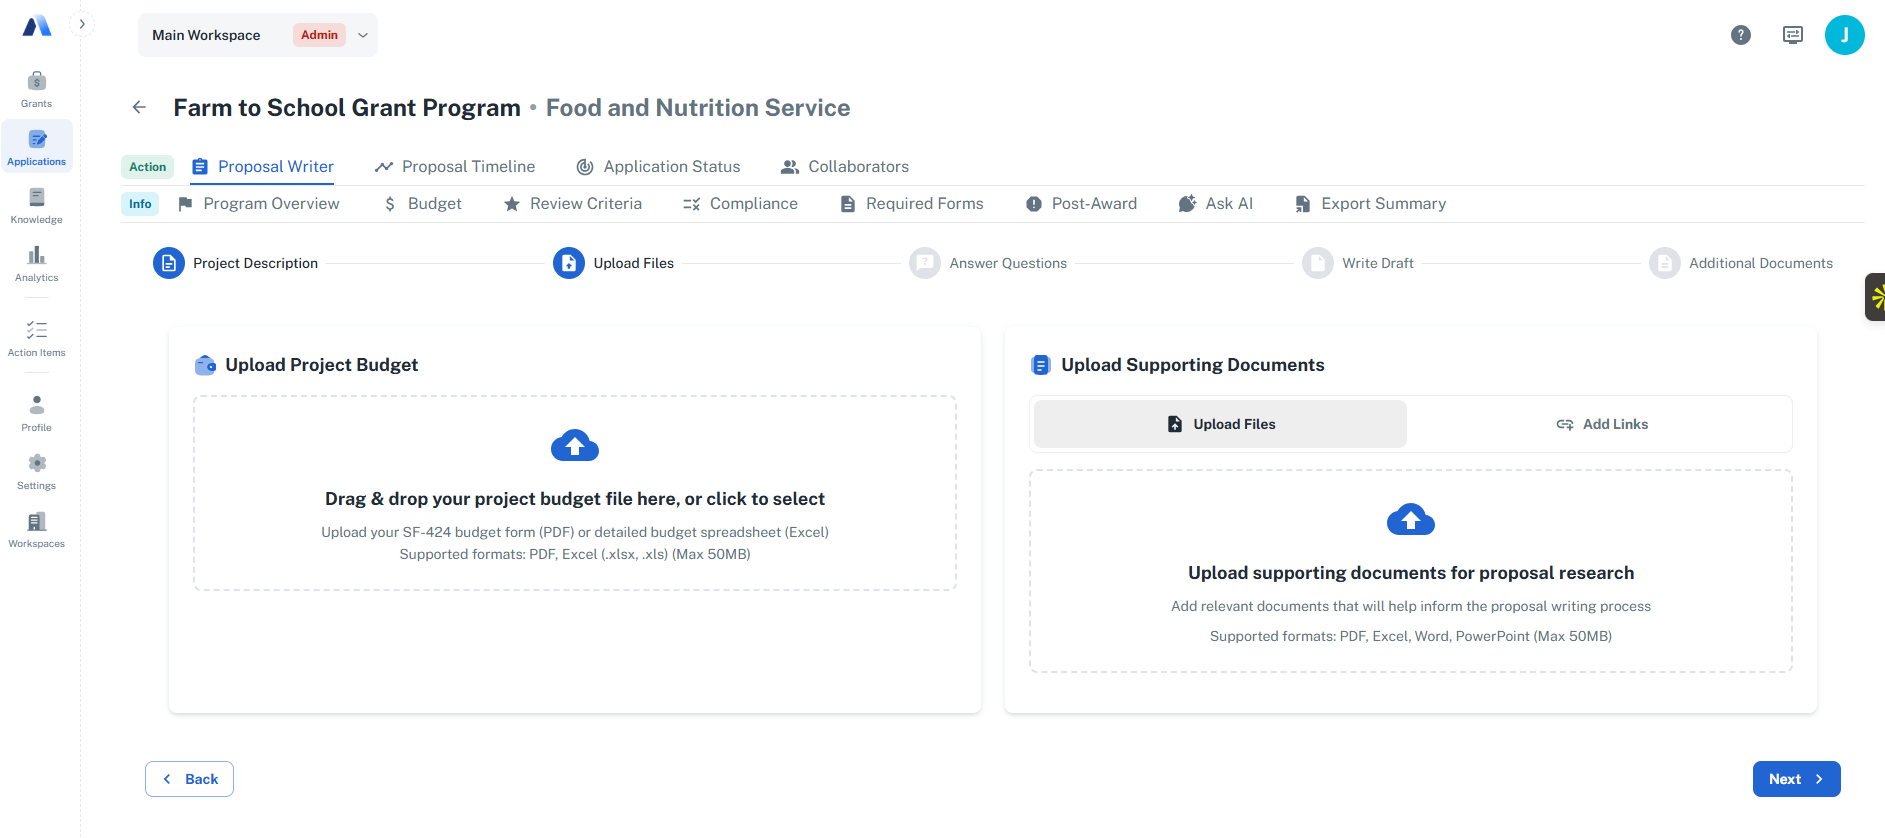Viewport: 1885px width, 838px height.
Task: Open Ask AI from the secondary toolbar
Action: tap(1216, 203)
